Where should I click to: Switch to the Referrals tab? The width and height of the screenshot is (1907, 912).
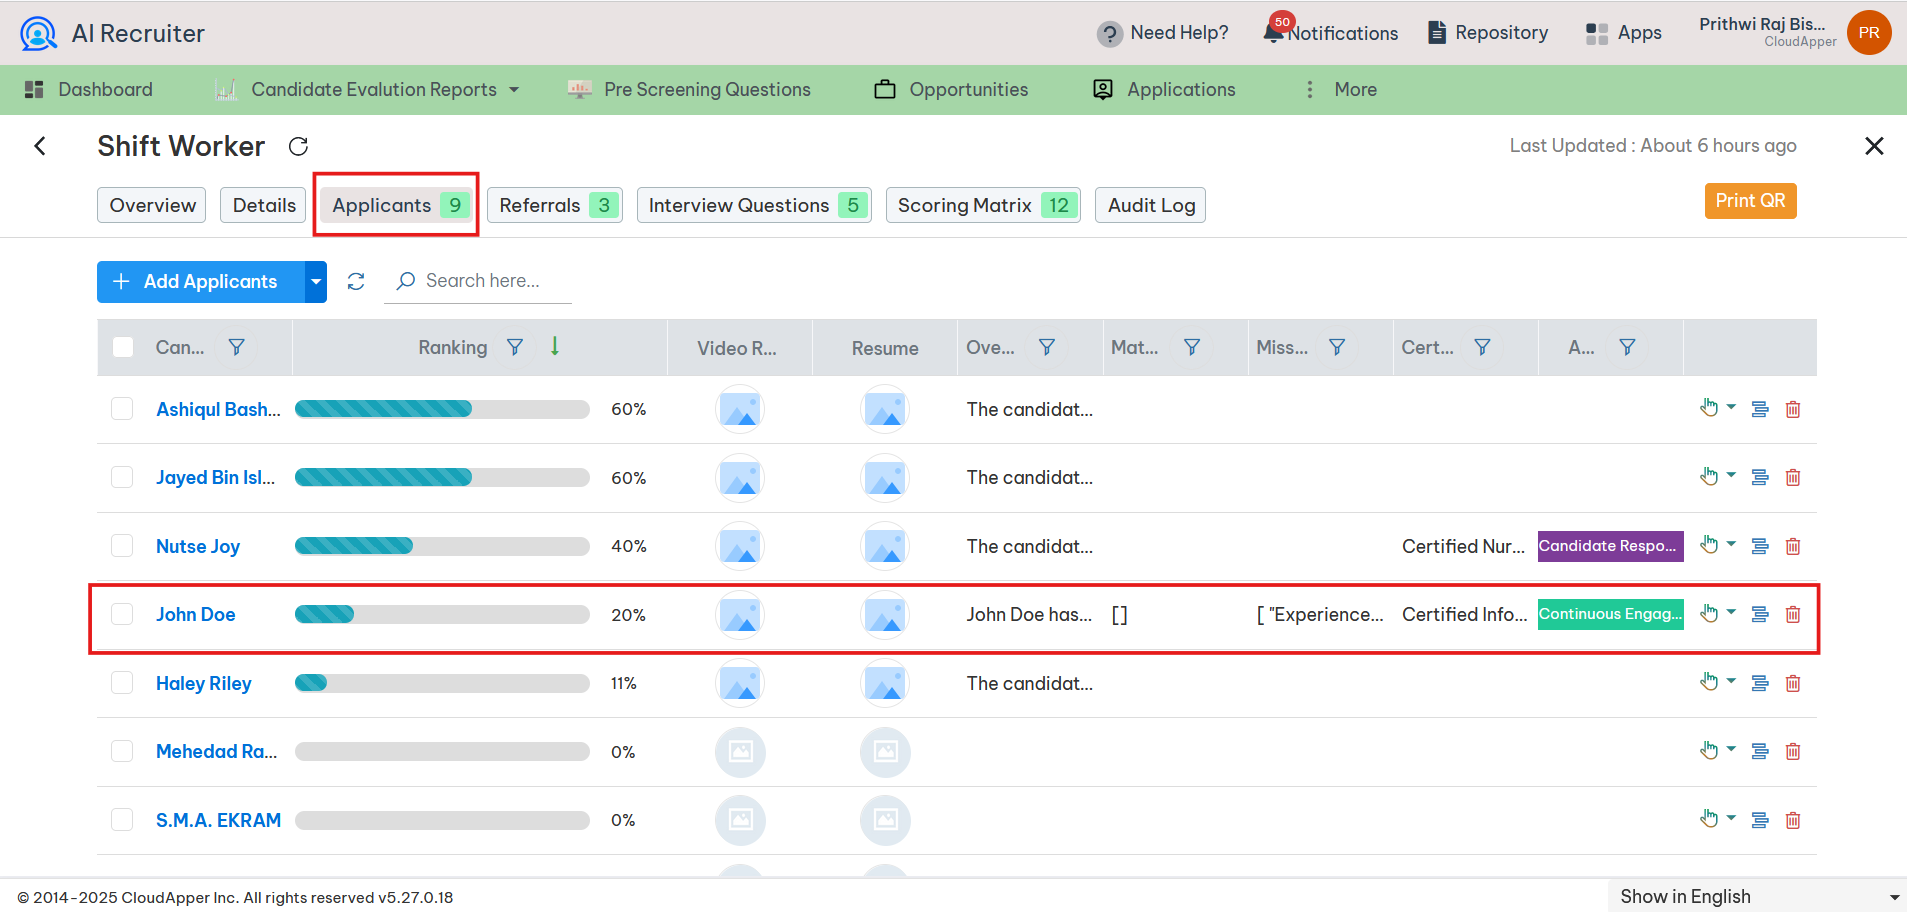coord(555,205)
